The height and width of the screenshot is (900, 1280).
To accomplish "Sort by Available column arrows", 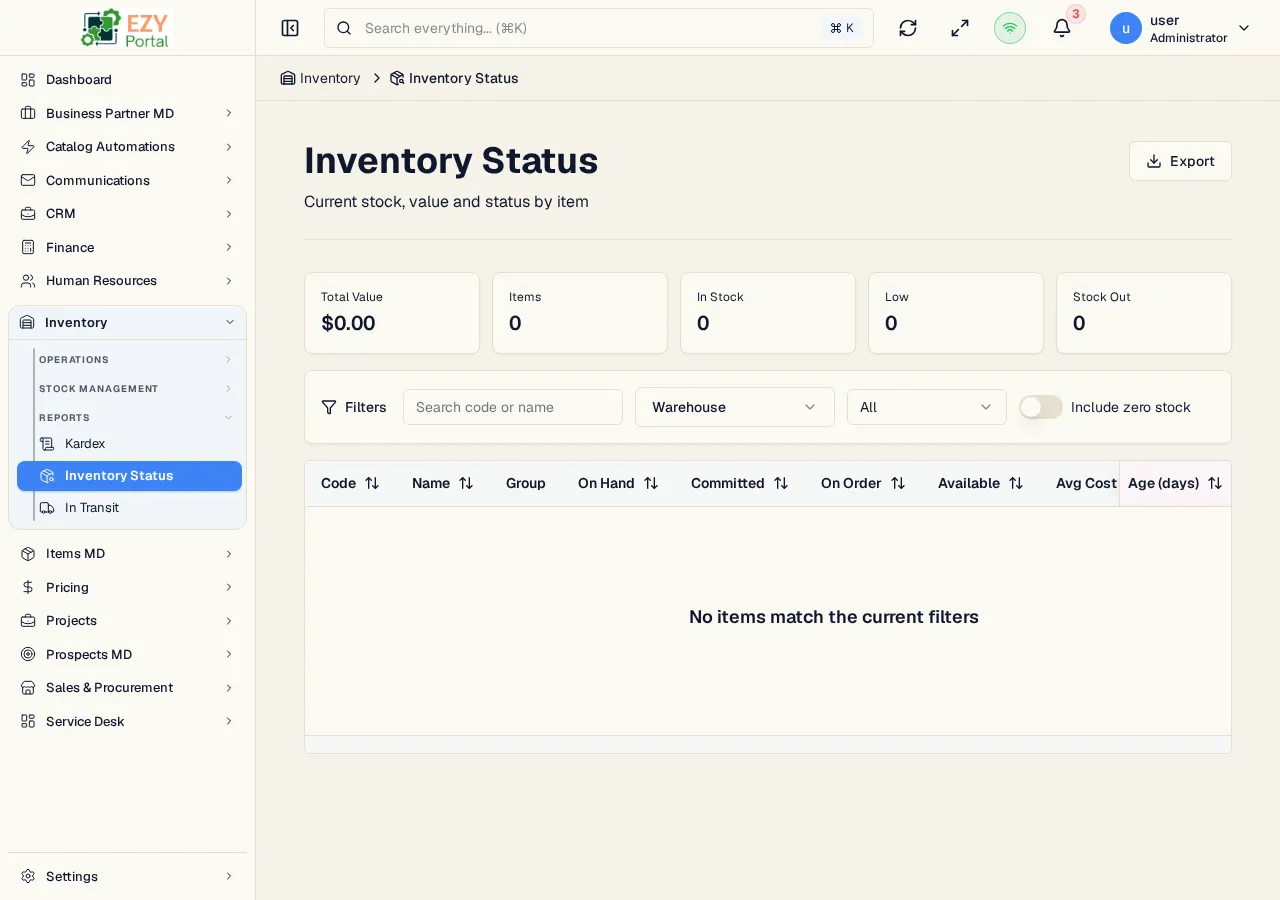I will click(x=1016, y=483).
